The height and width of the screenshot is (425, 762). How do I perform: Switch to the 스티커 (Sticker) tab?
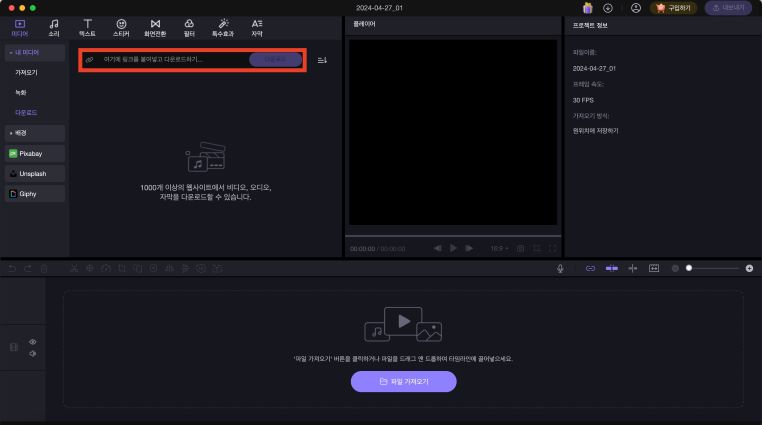point(121,28)
